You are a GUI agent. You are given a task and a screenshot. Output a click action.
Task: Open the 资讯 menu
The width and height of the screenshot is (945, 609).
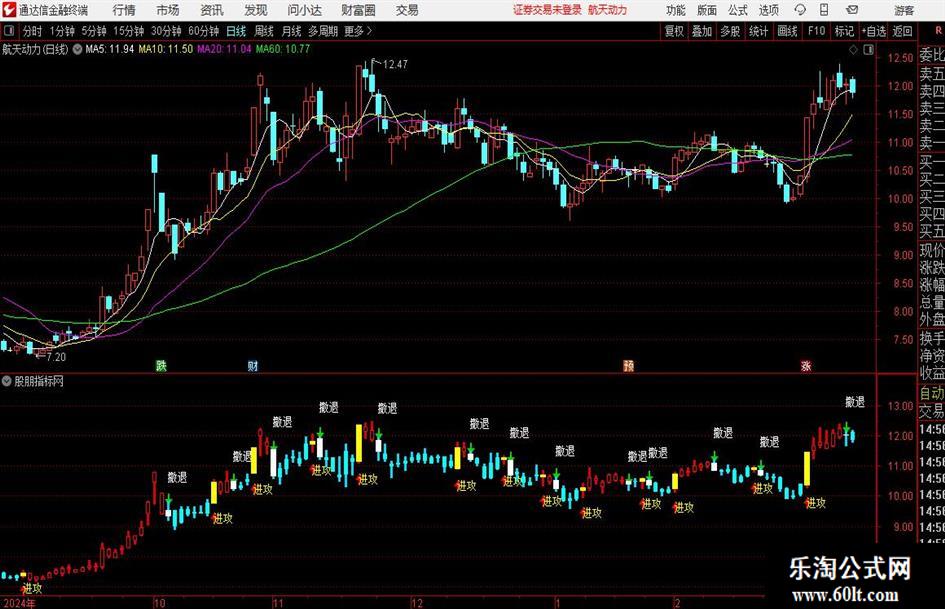coord(212,10)
